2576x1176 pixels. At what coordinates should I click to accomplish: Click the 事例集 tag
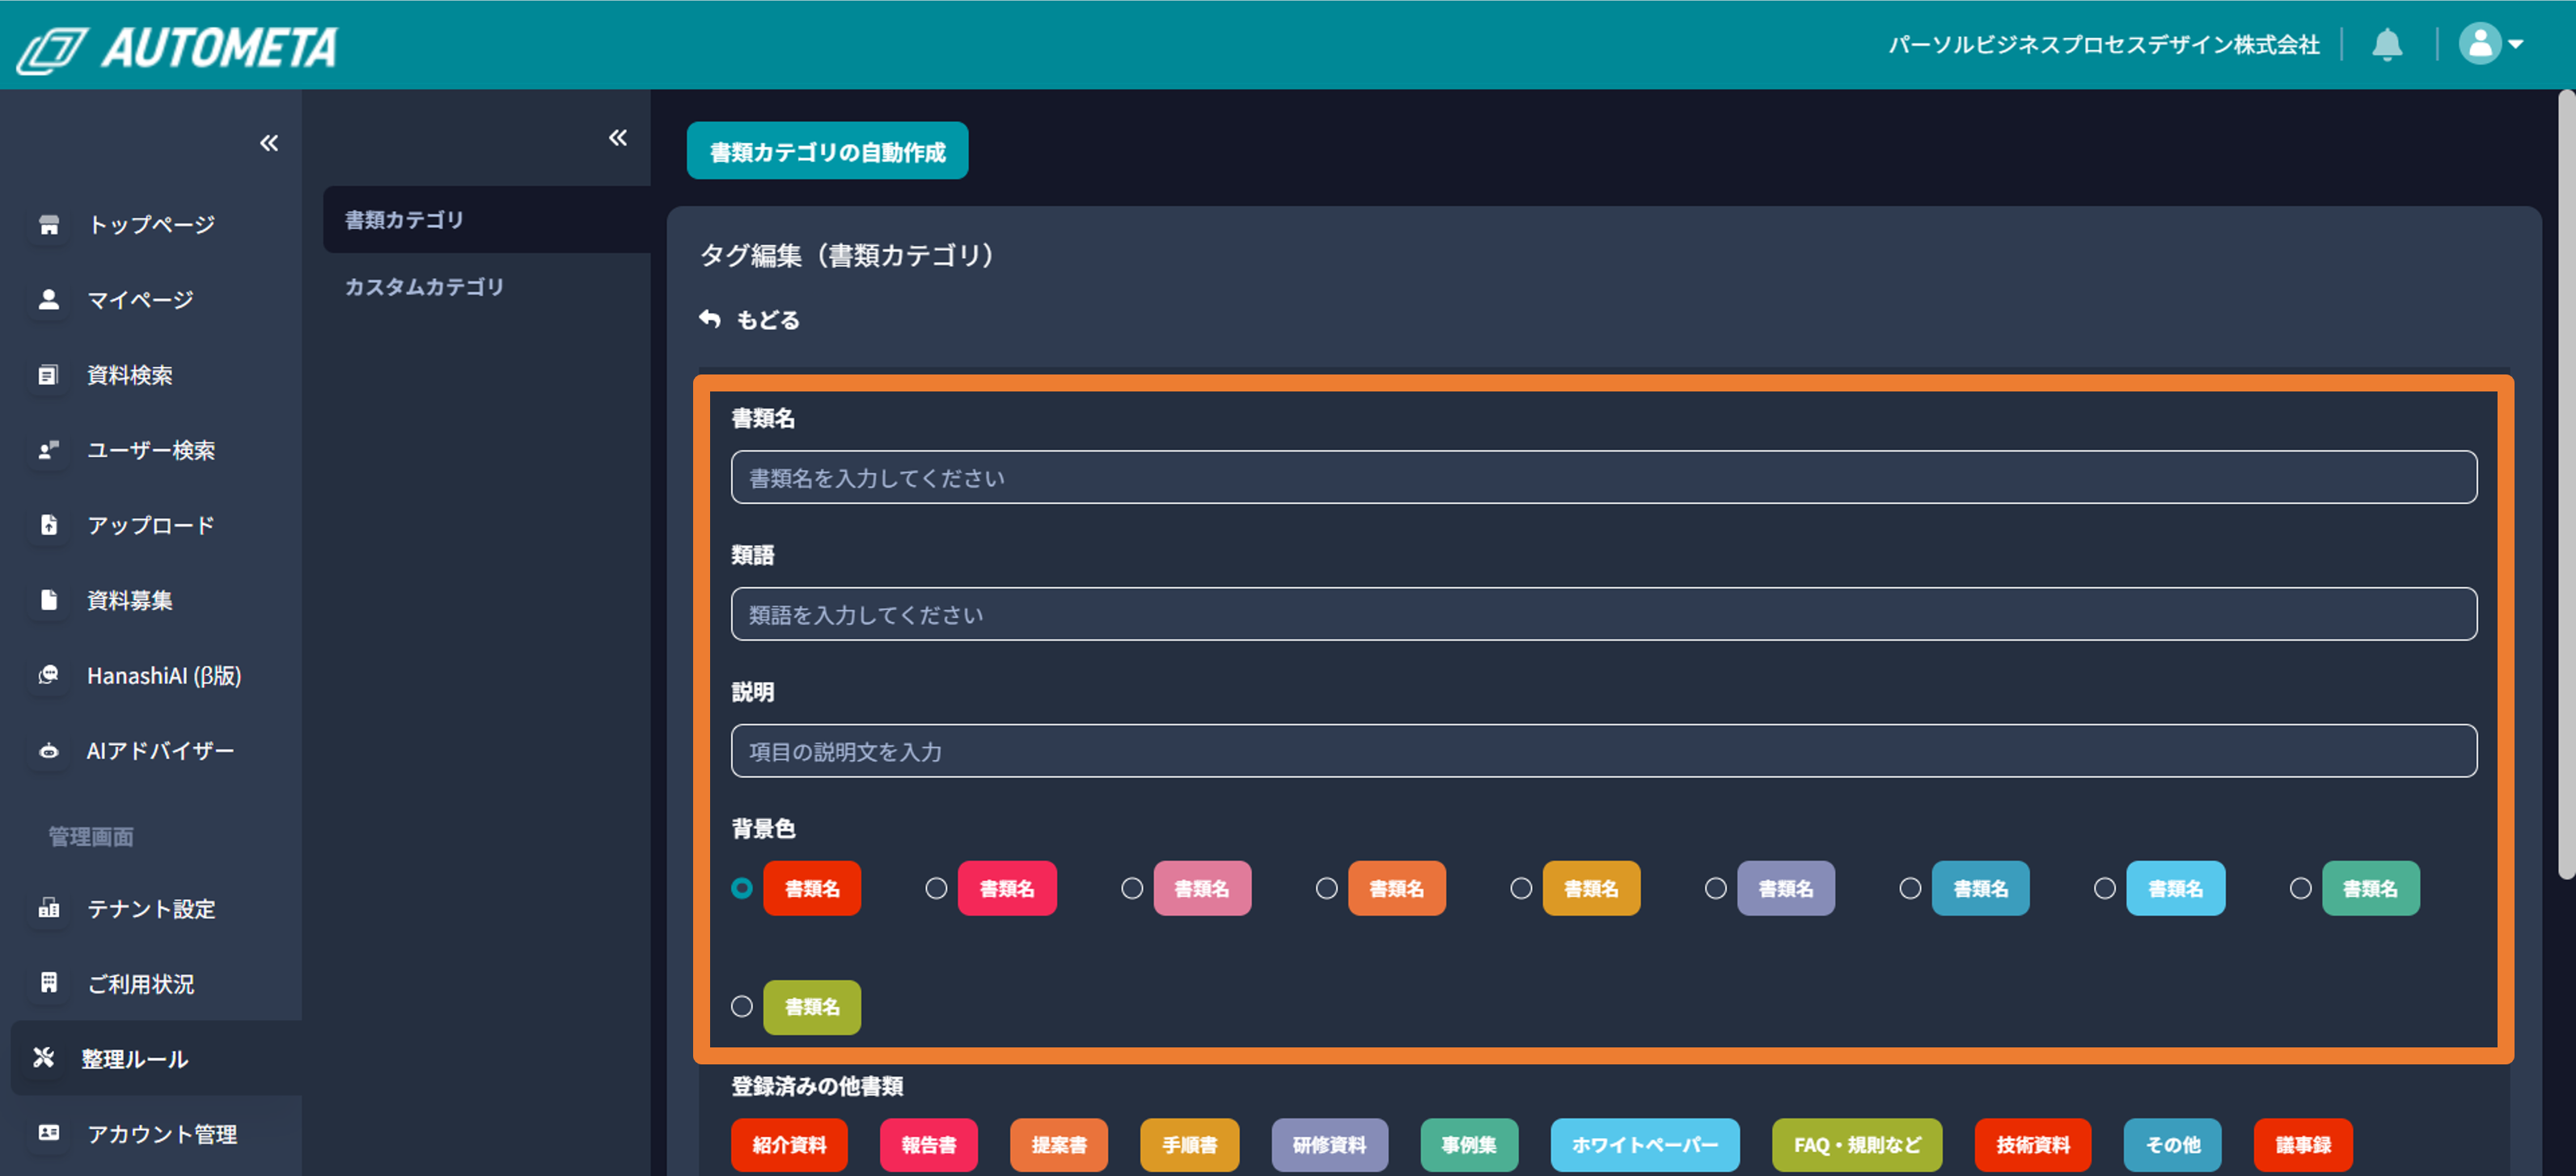pyautogui.click(x=1469, y=1145)
